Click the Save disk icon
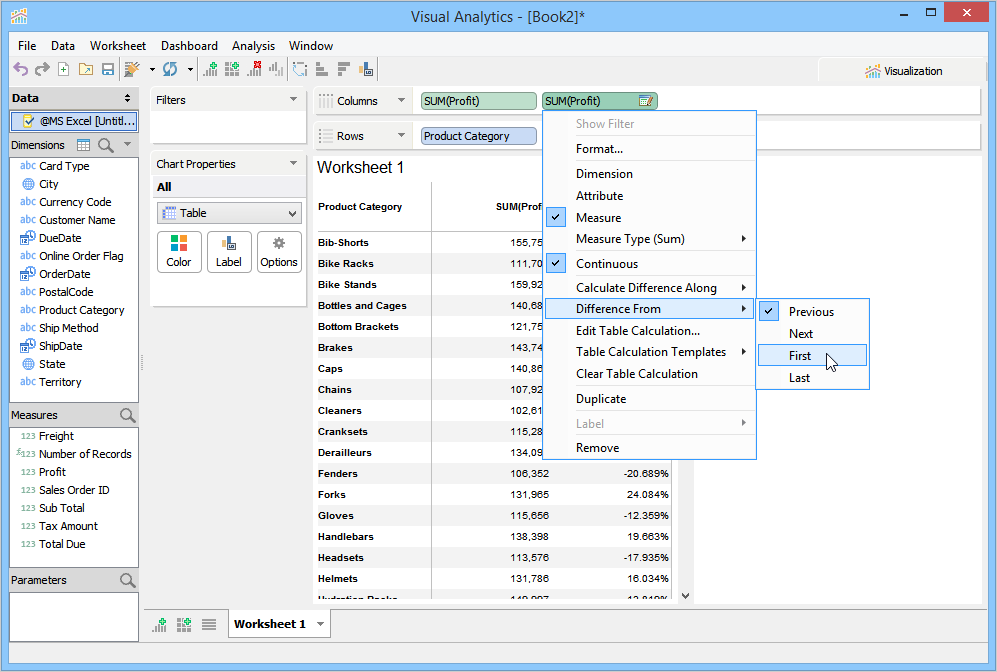Screen dimensions: 997x672 [x=106, y=69]
